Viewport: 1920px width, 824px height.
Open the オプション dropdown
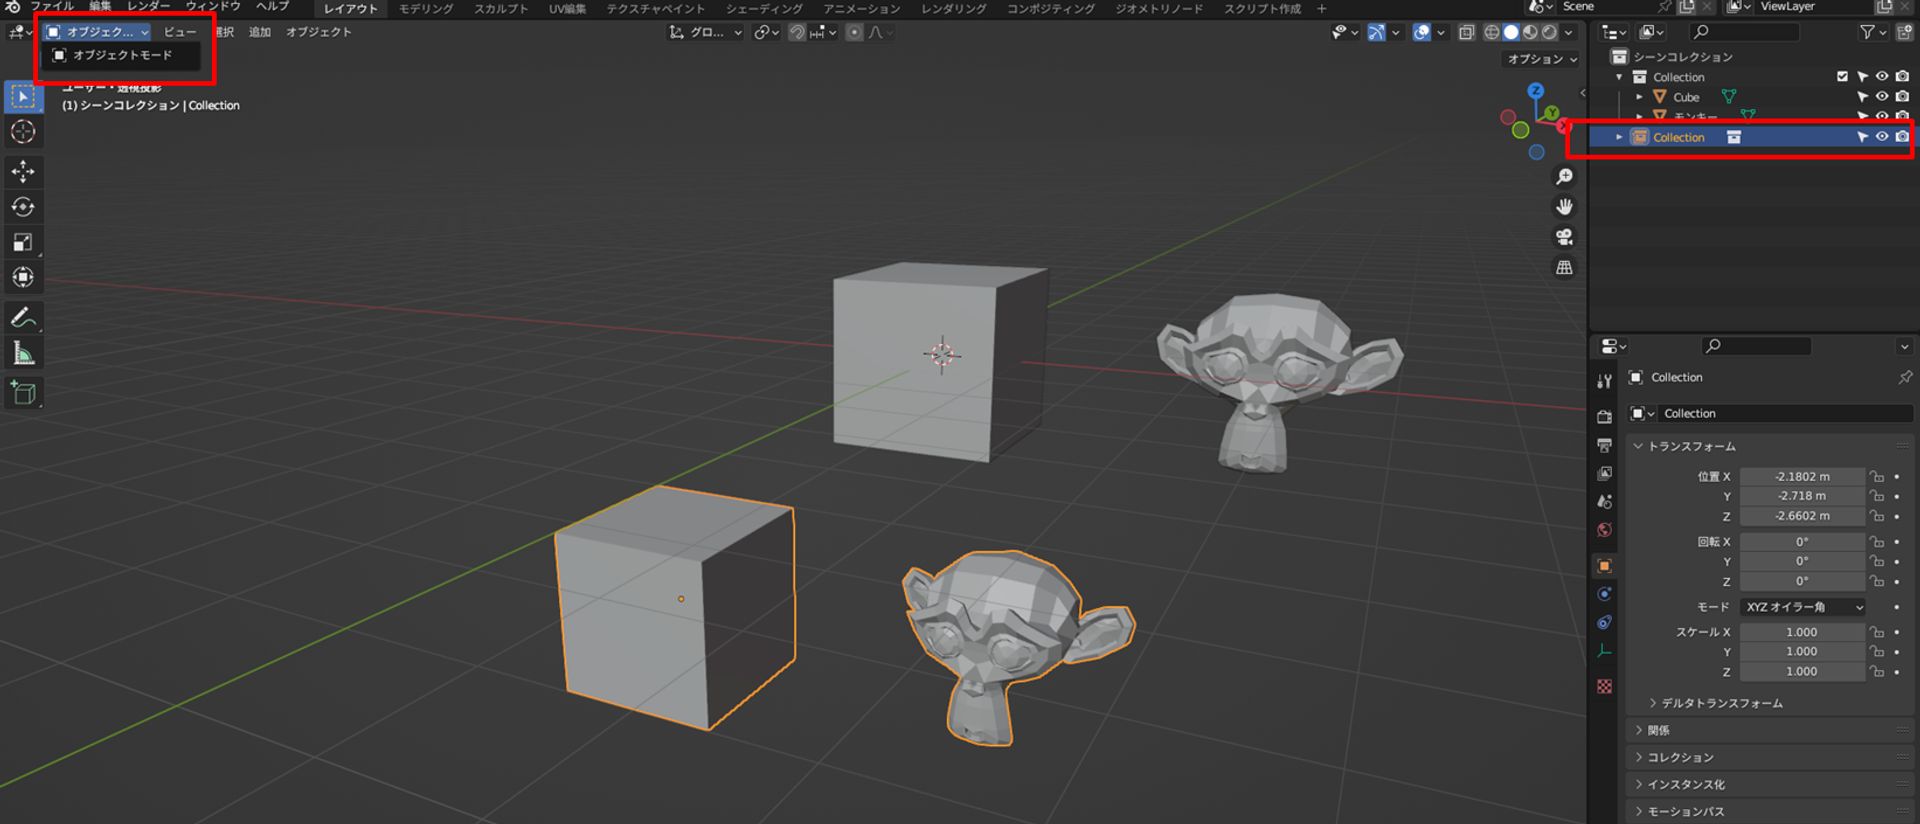tap(1541, 59)
